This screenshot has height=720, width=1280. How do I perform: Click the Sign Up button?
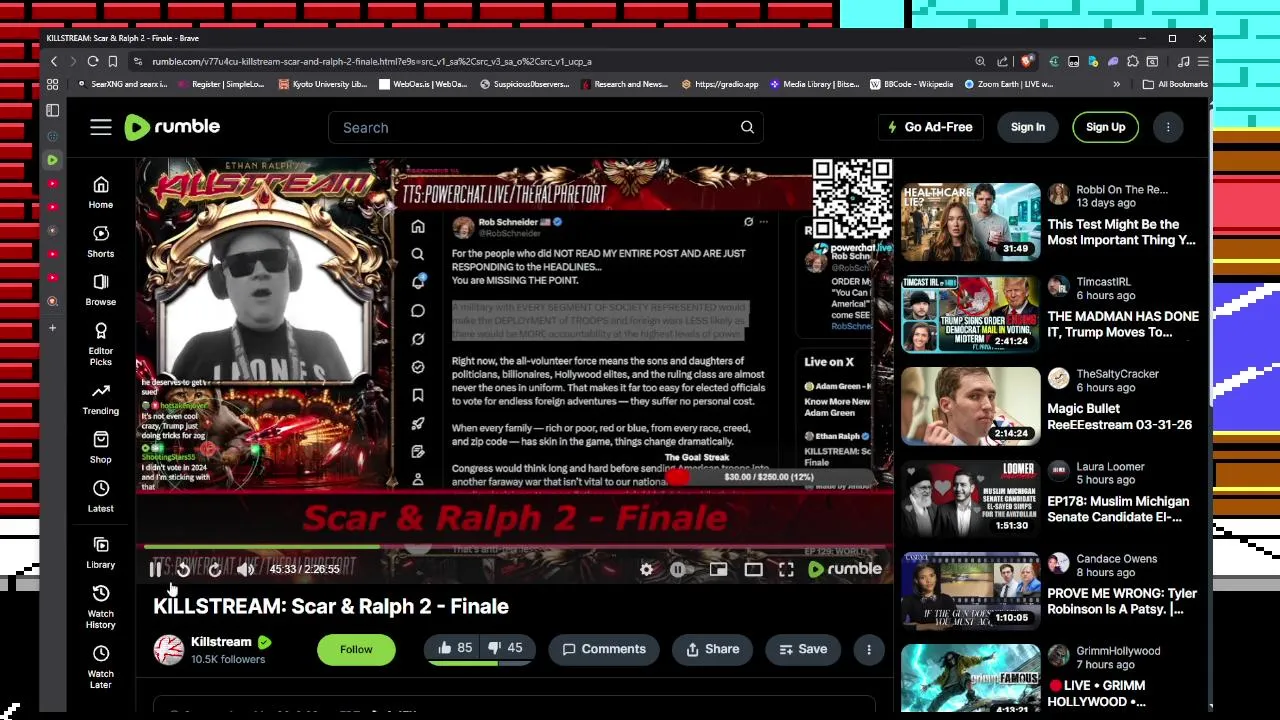(1105, 127)
